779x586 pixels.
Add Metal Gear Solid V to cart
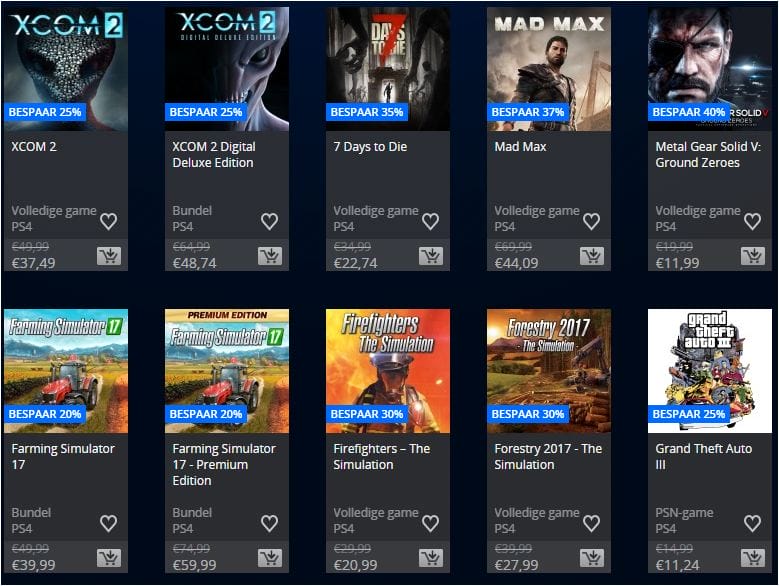click(753, 256)
